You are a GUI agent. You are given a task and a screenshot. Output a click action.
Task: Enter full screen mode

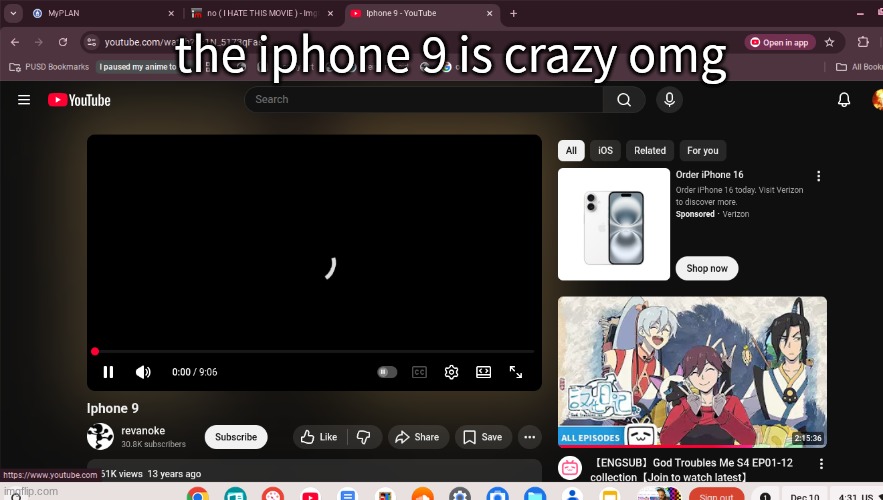[515, 372]
